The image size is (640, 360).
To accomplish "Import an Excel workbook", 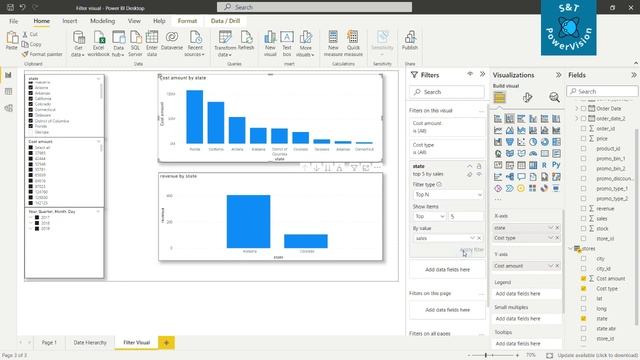I will 99,44.
